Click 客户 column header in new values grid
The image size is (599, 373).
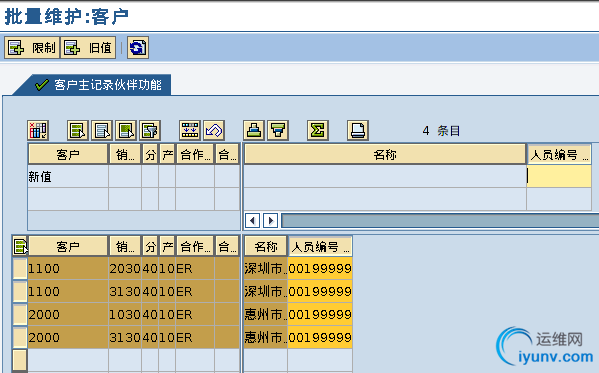tap(68, 154)
